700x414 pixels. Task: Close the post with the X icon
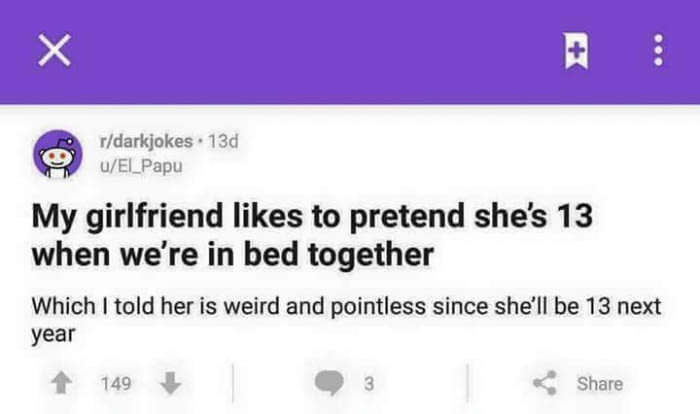[54, 50]
